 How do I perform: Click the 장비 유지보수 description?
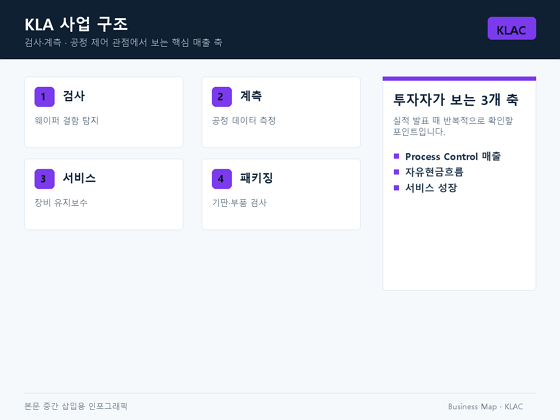pyautogui.click(x=61, y=203)
